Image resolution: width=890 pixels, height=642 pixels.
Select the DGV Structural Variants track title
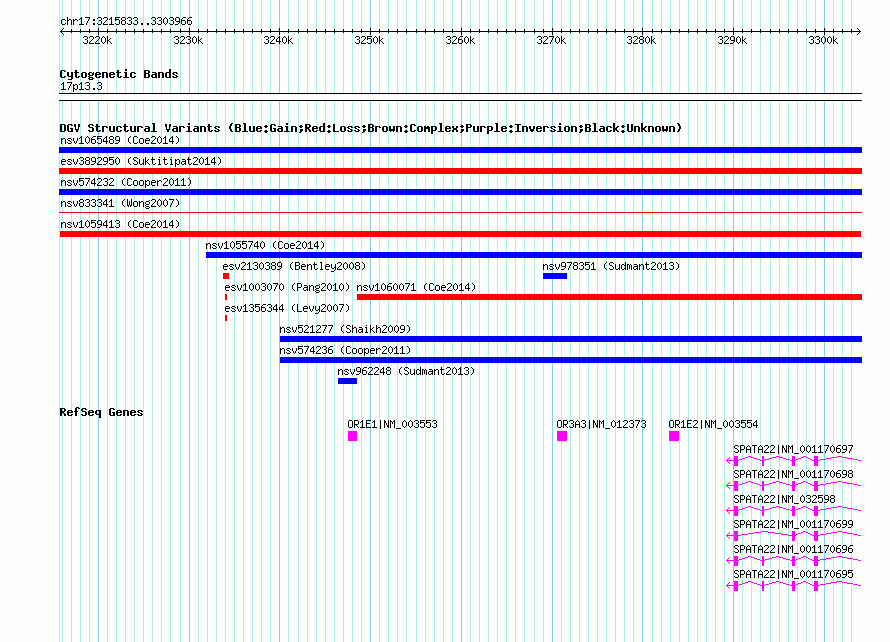(370, 128)
